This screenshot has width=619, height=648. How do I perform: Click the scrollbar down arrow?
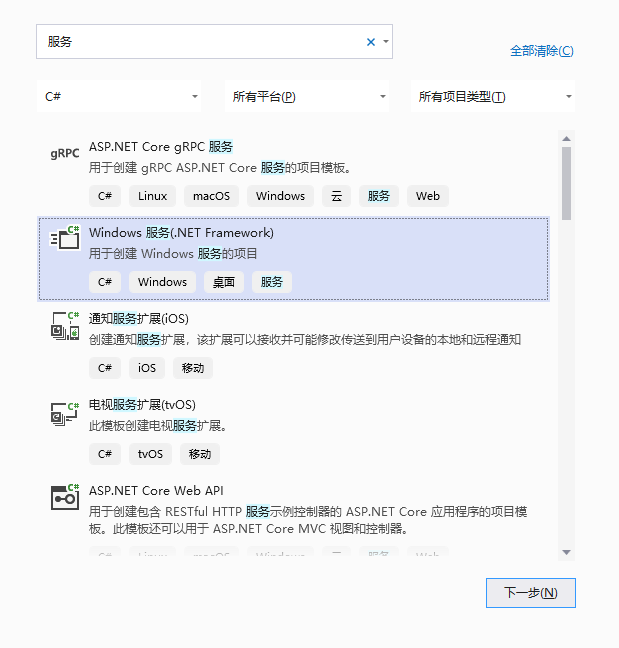click(567, 552)
